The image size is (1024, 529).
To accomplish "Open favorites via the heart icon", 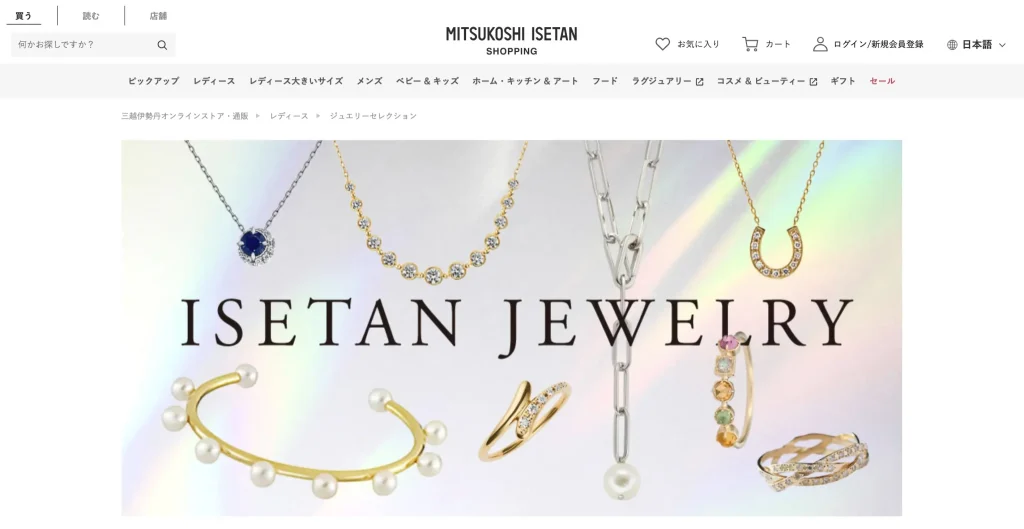I will [662, 44].
